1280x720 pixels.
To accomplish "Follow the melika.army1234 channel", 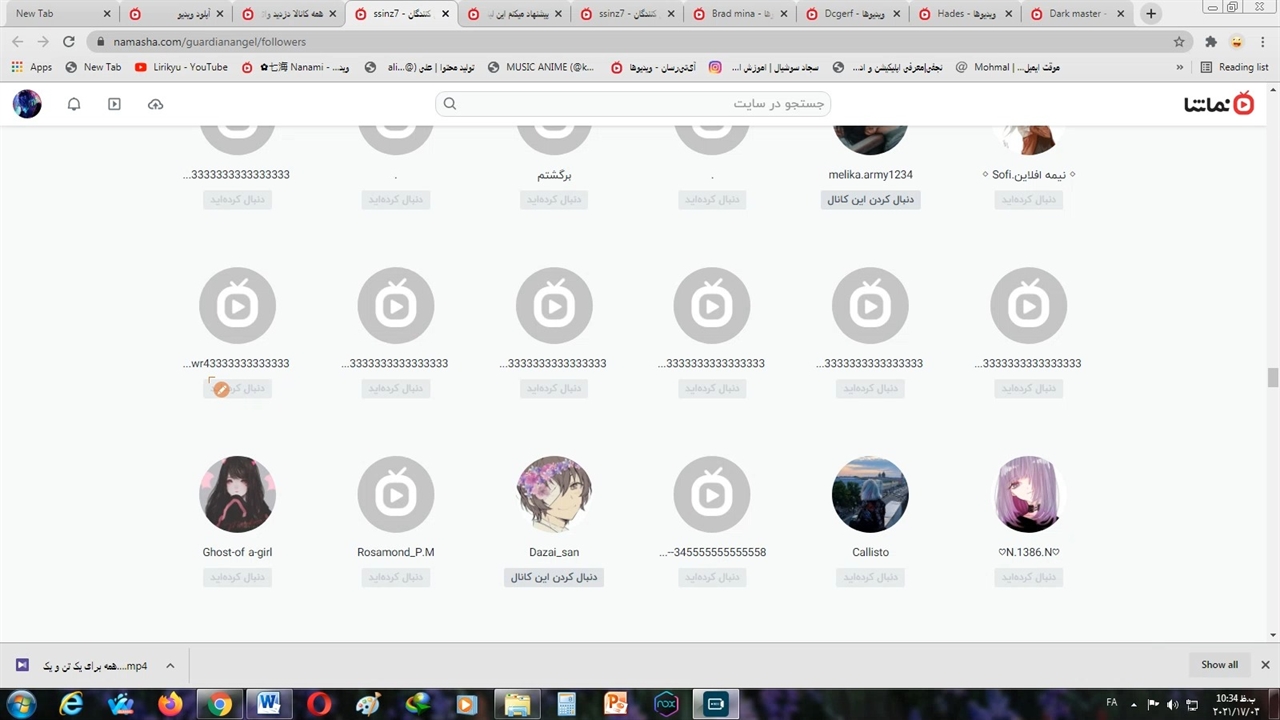I will point(870,200).
